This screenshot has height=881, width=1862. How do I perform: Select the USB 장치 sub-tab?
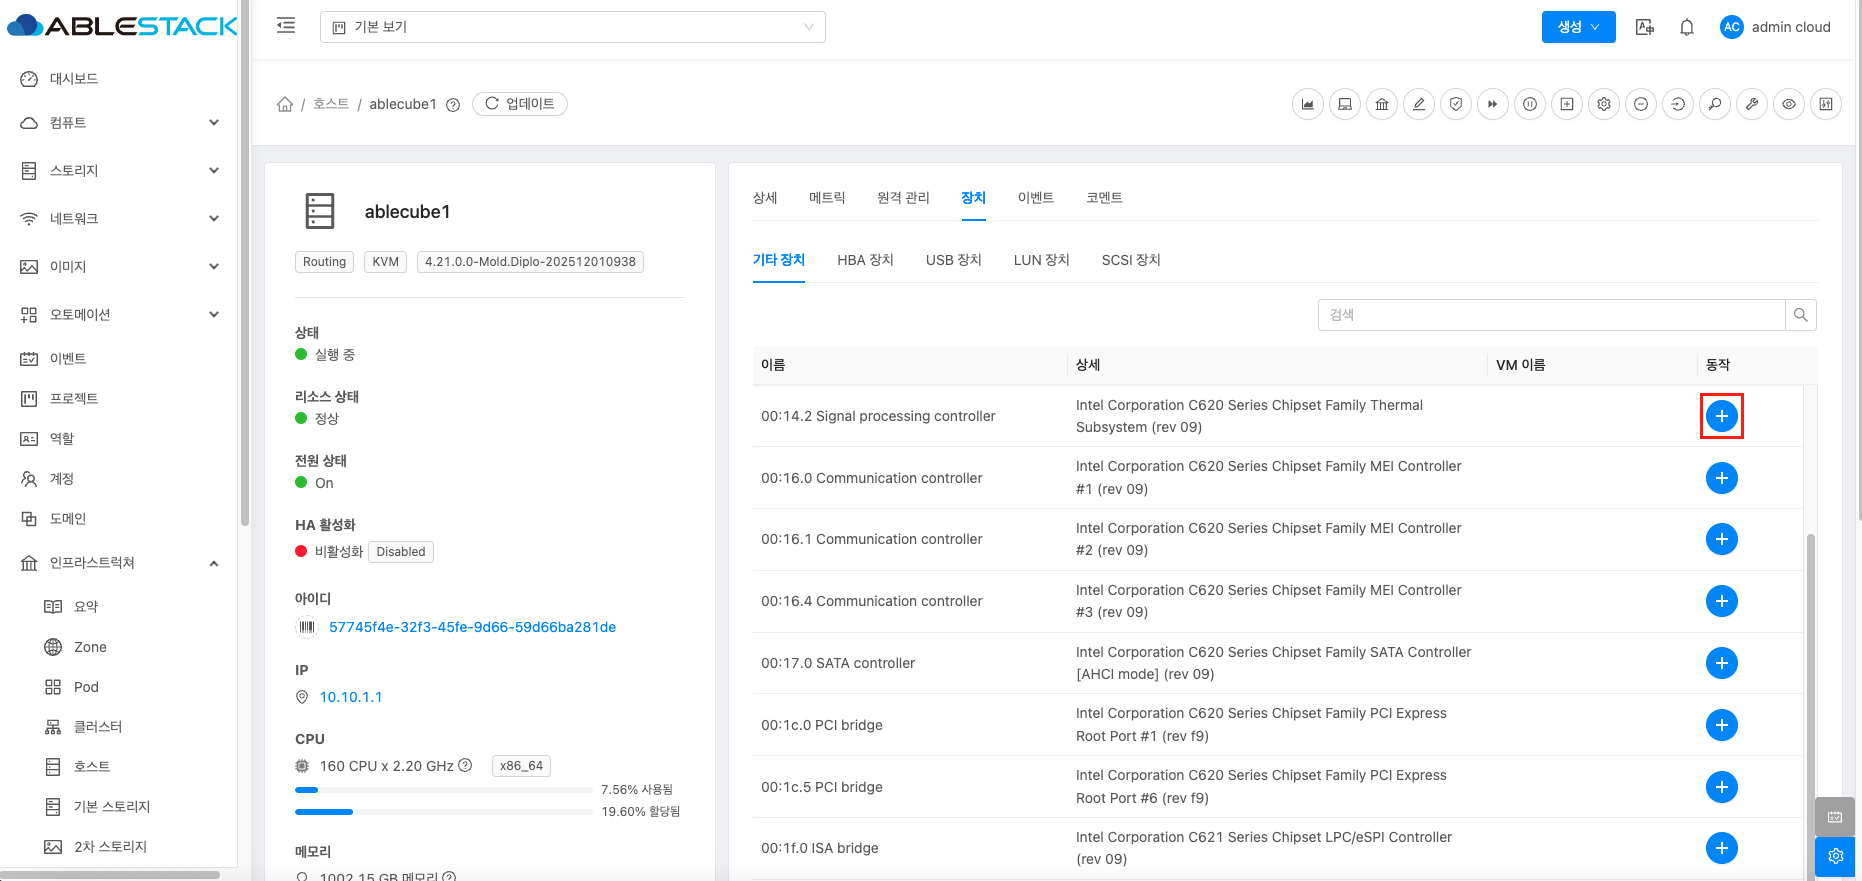pos(953,260)
